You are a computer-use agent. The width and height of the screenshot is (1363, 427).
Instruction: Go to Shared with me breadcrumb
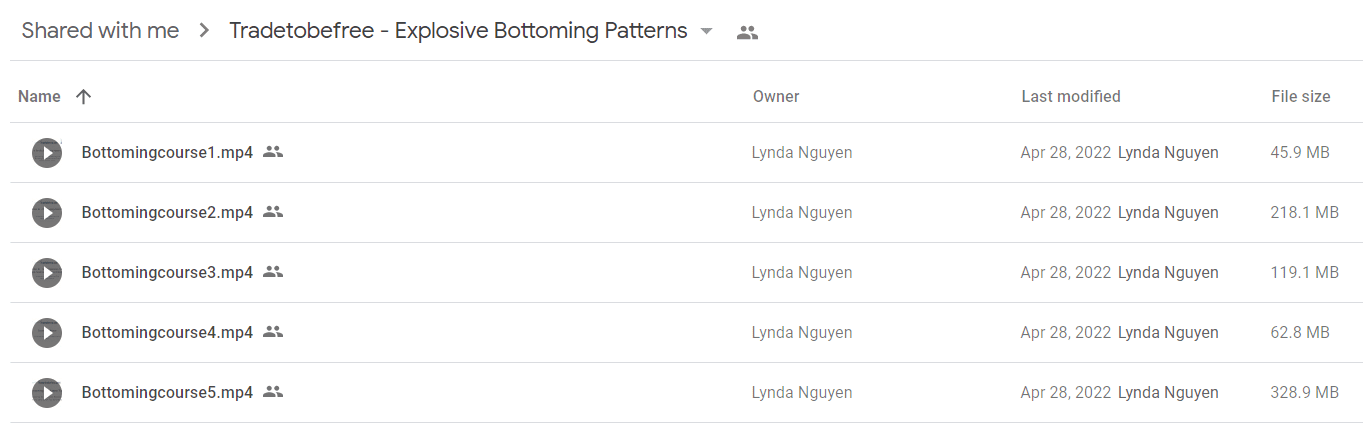pos(100,31)
